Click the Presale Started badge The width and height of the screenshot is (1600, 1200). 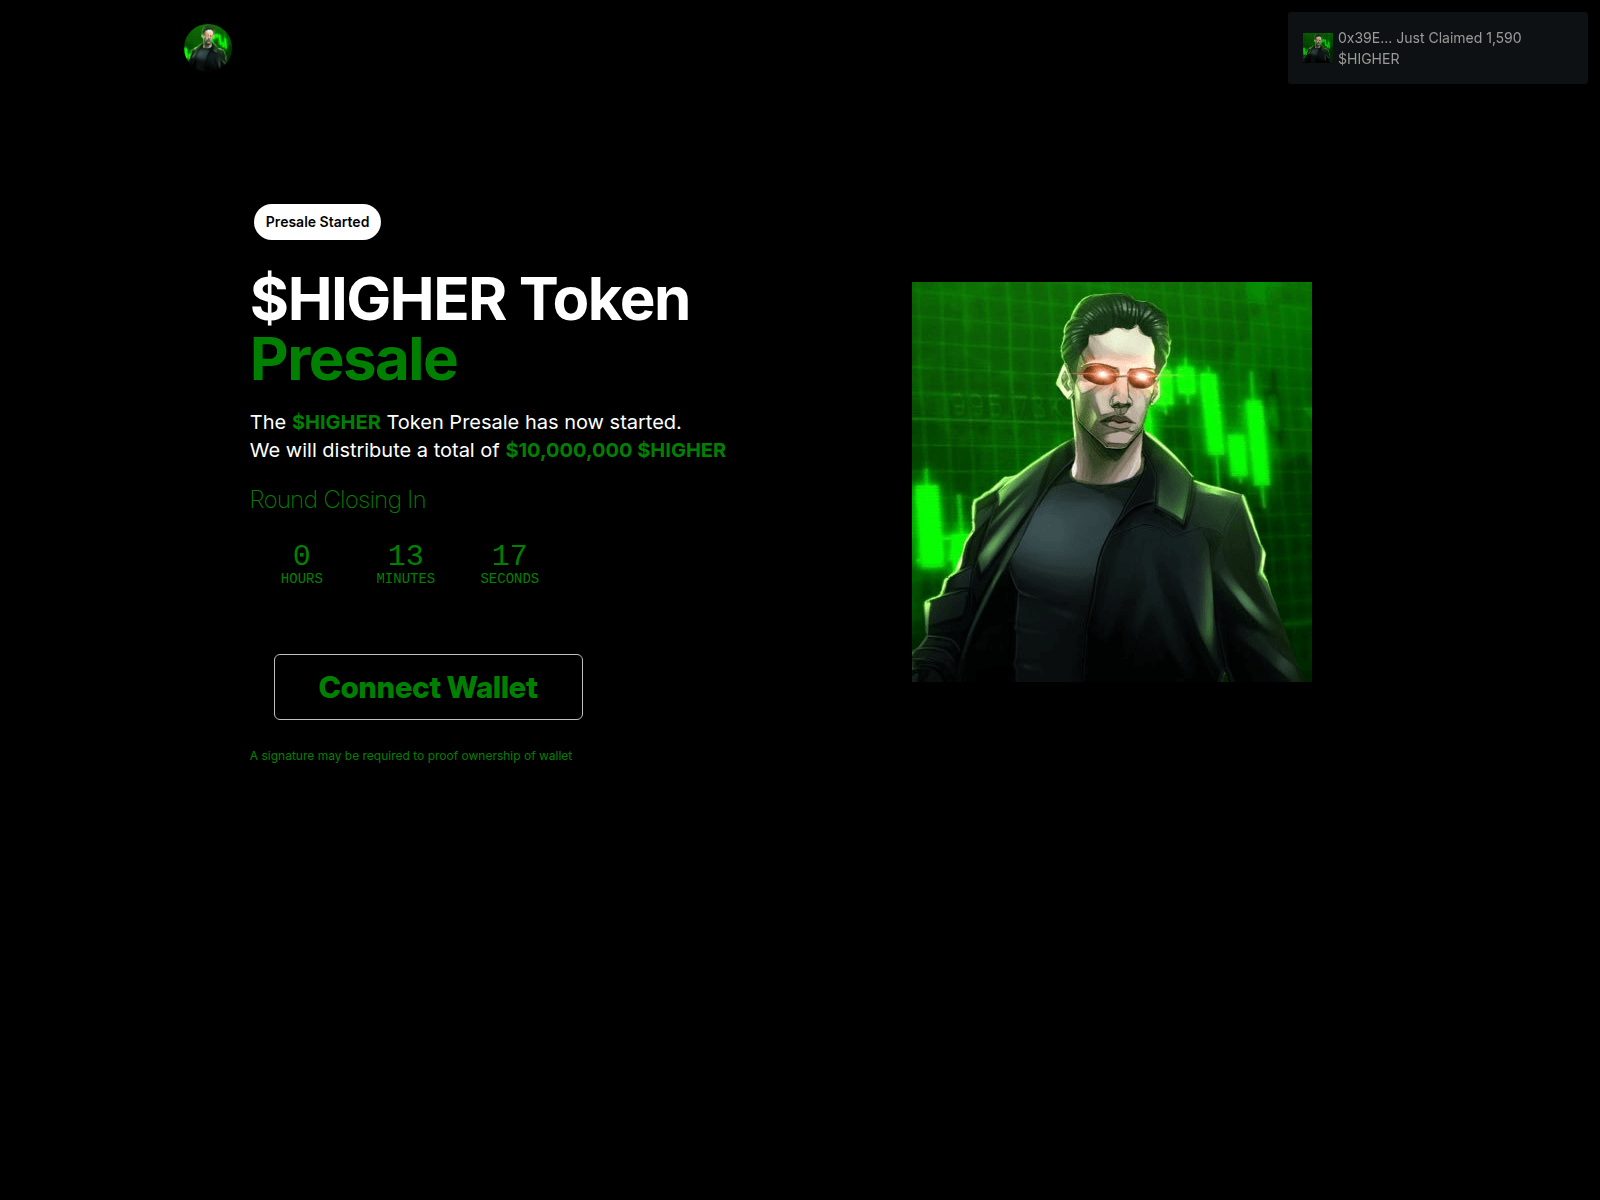click(x=317, y=222)
